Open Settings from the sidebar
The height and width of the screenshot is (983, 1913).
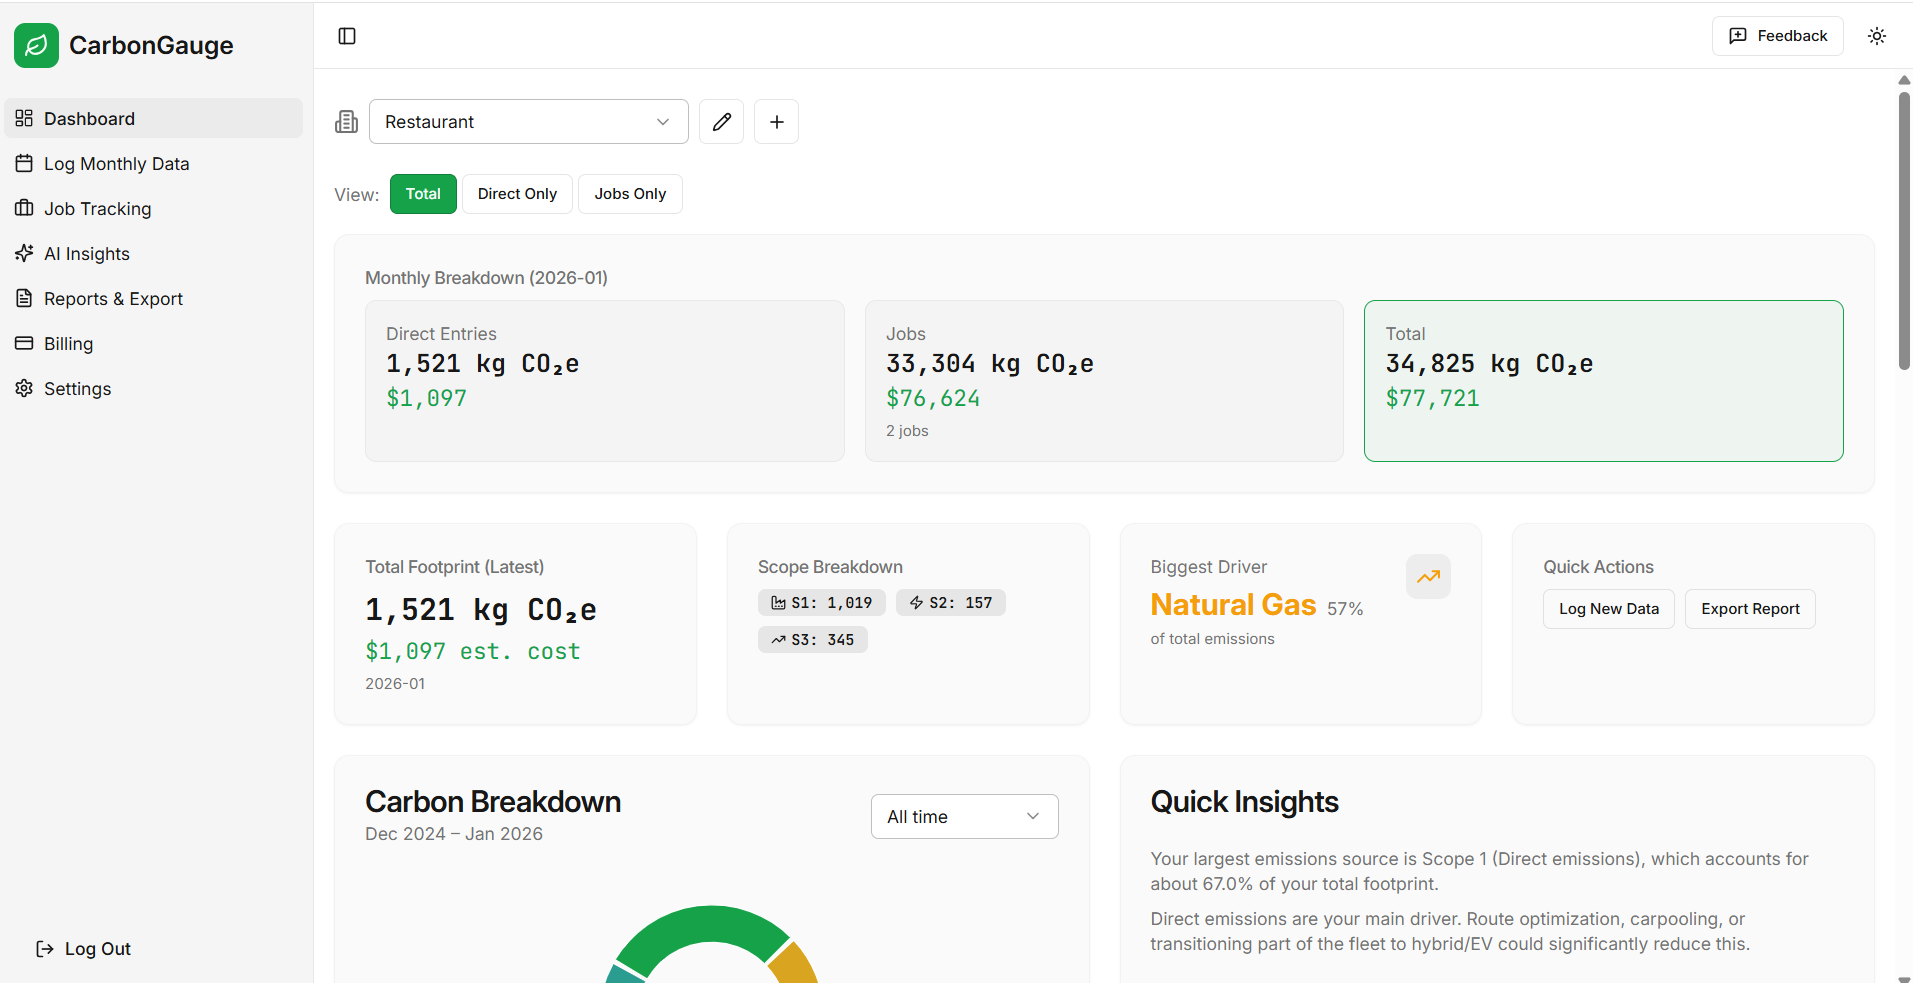154,388
